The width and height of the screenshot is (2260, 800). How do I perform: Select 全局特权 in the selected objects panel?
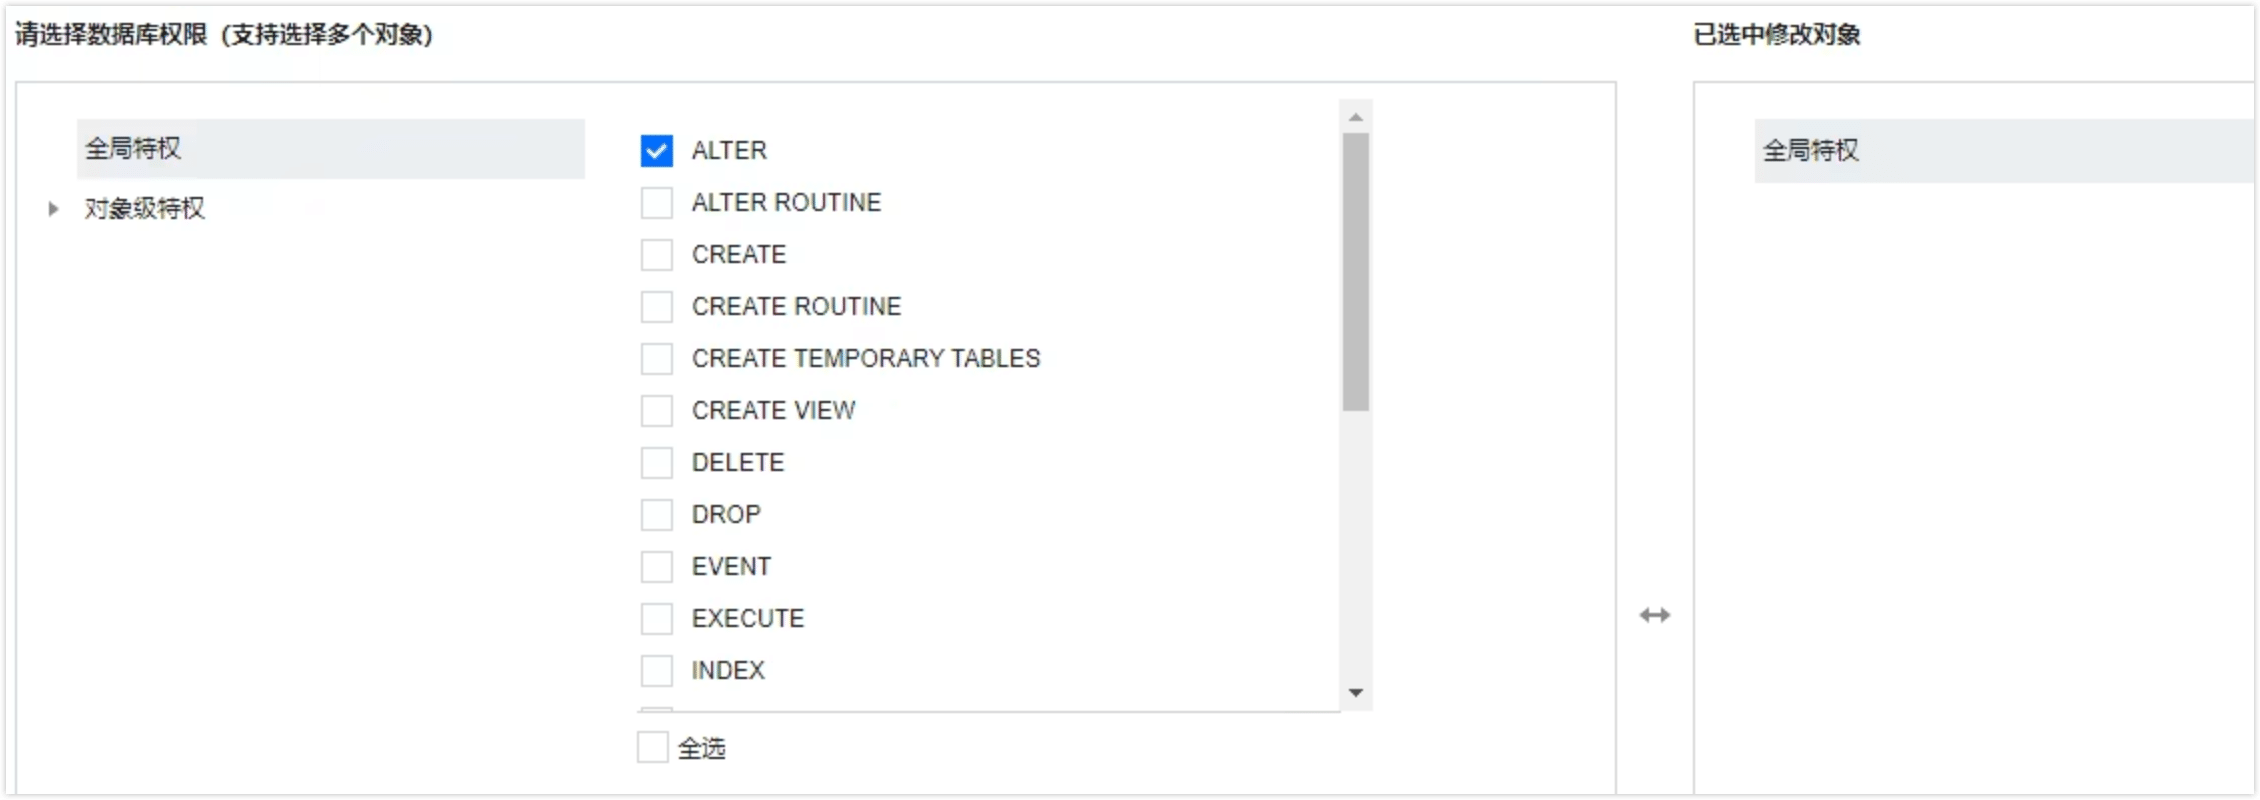click(x=1811, y=151)
